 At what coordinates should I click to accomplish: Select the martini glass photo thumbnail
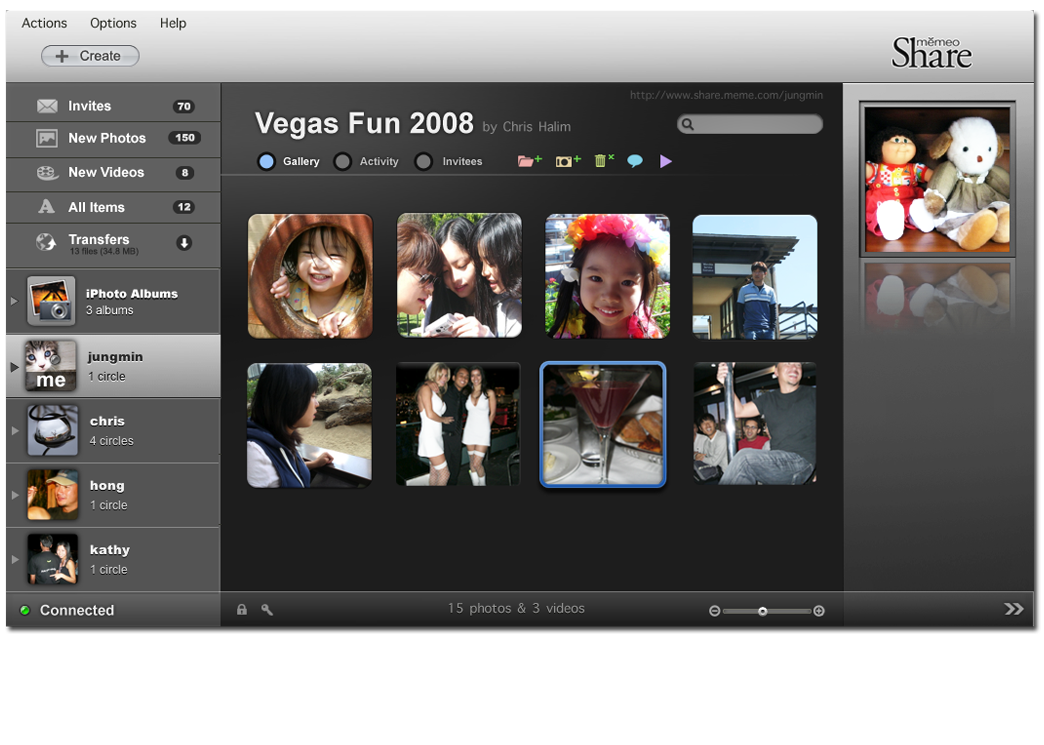coord(603,425)
